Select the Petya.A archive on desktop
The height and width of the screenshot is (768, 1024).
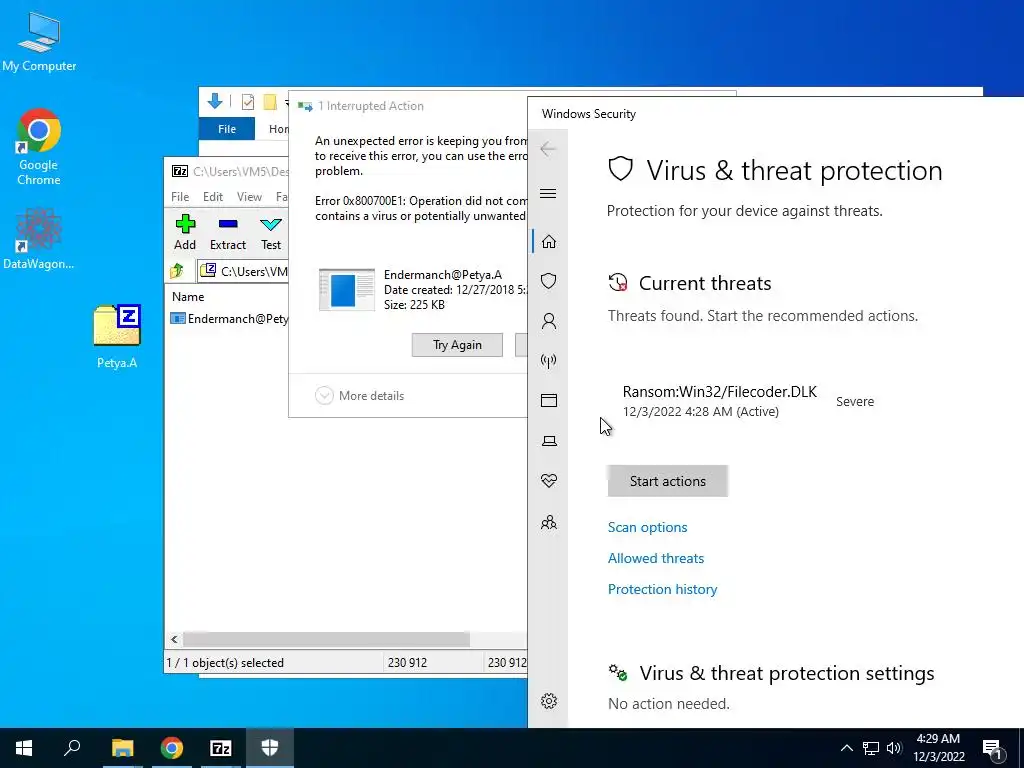click(117, 337)
